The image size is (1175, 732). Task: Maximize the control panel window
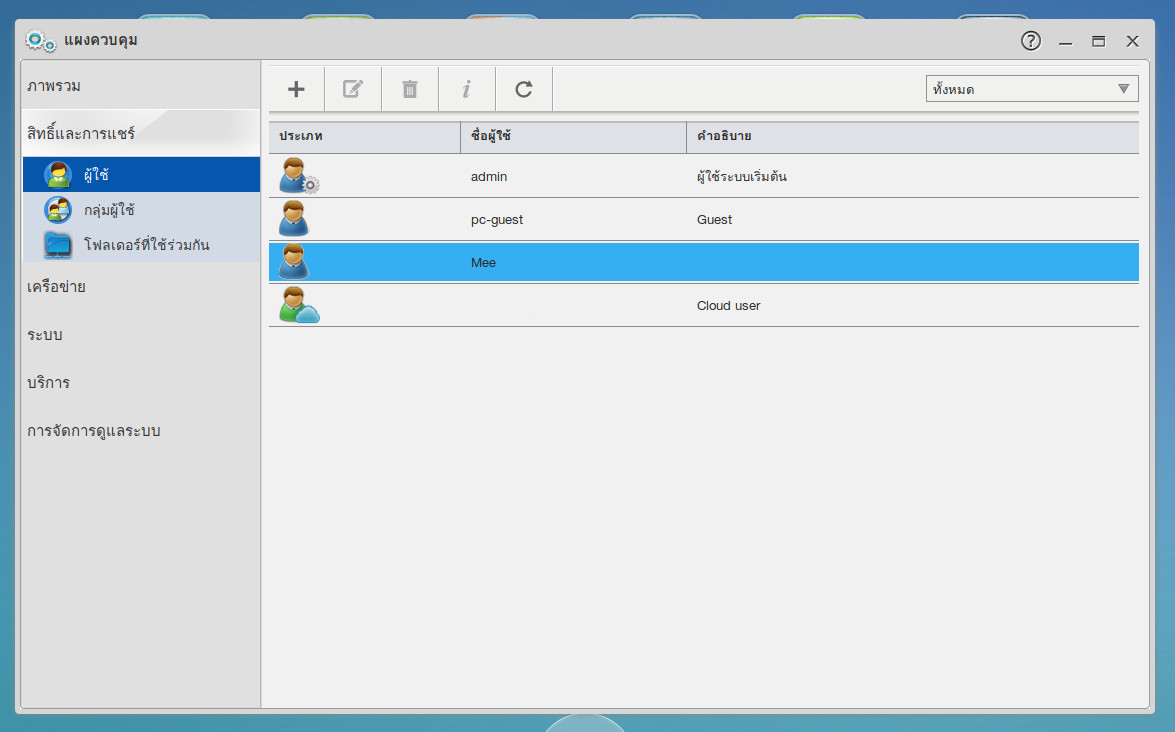click(x=1099, y=41)
